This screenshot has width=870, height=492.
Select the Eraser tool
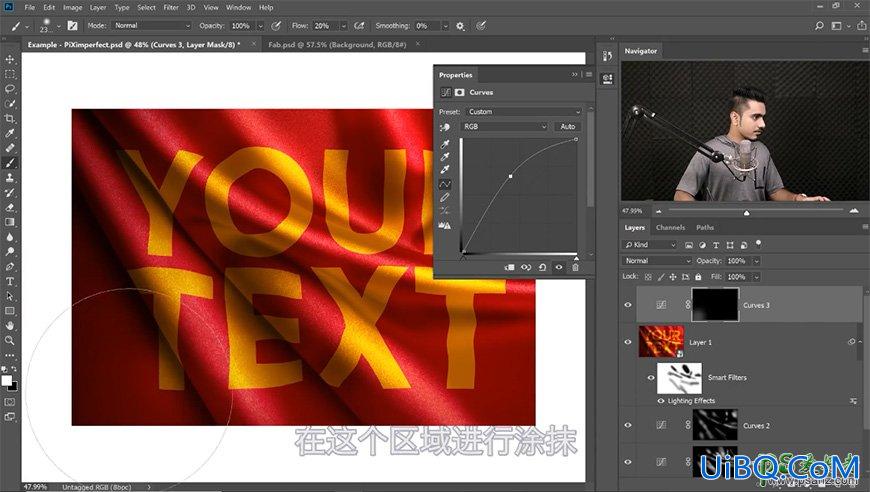pyautogui.click(x=9, y=207)
